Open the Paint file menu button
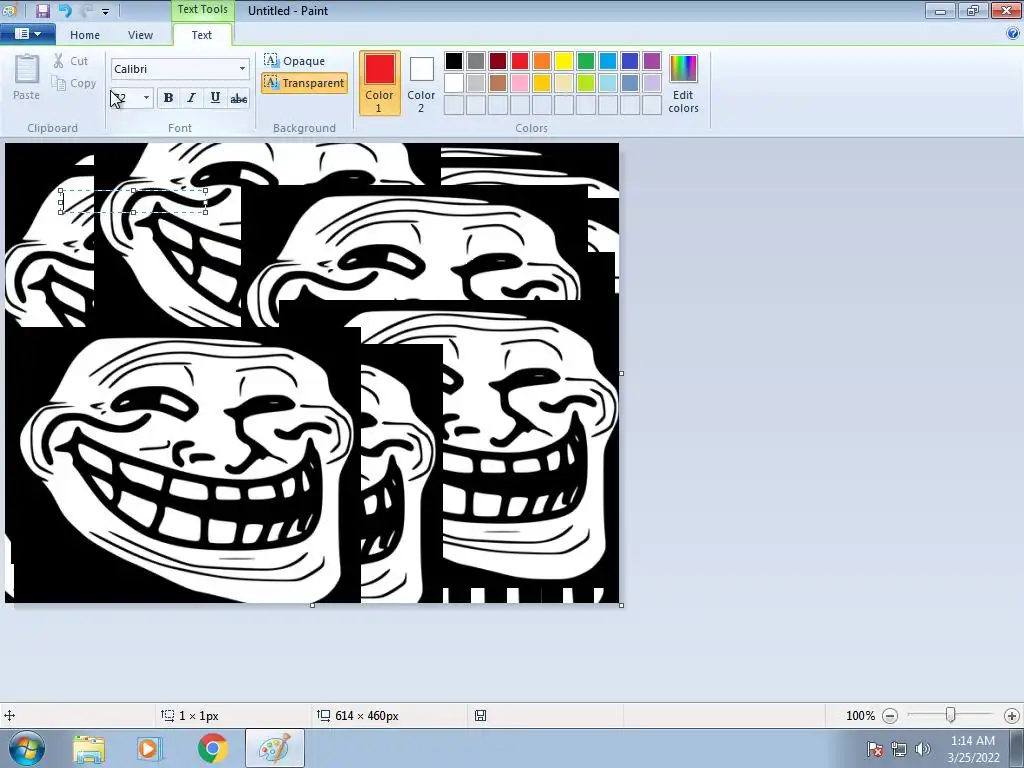1024x768 pixels. 27,34
